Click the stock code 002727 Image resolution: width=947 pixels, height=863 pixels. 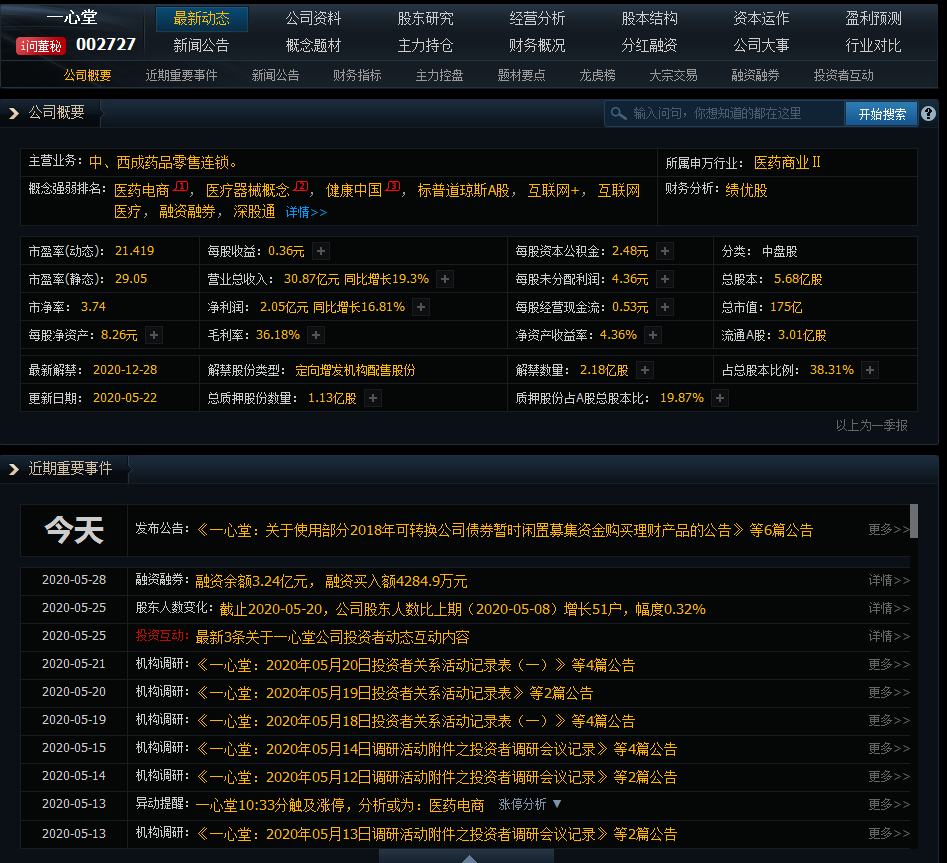(106, 45)
